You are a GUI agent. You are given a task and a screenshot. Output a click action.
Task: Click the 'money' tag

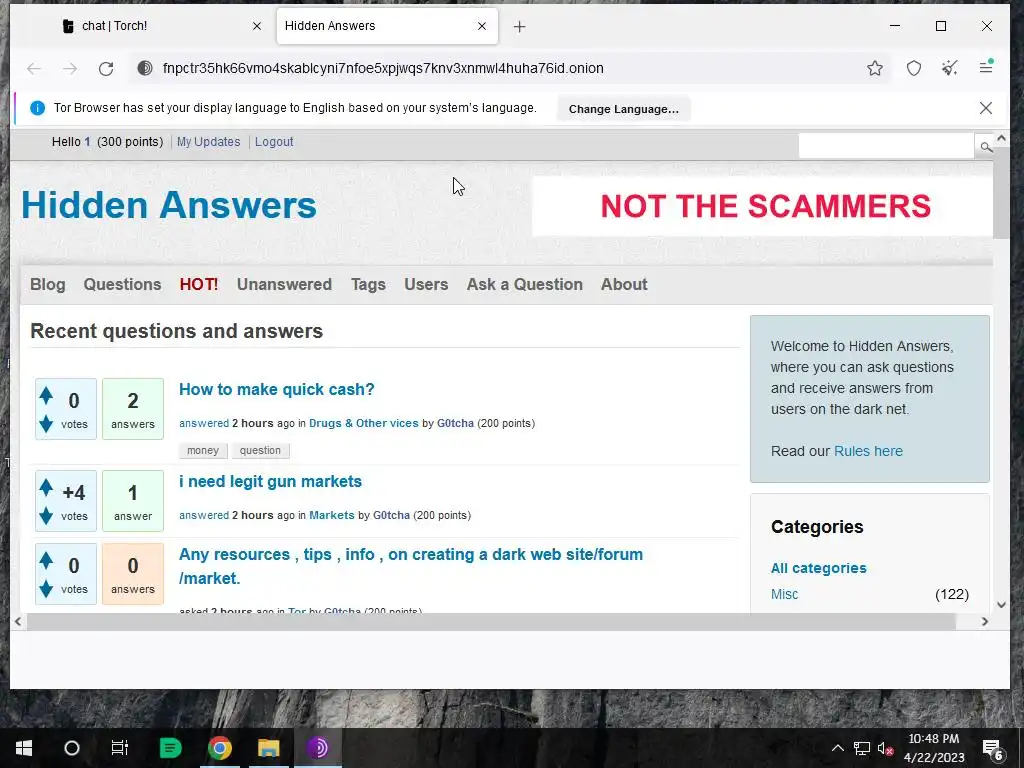click(x=203, y=451)
